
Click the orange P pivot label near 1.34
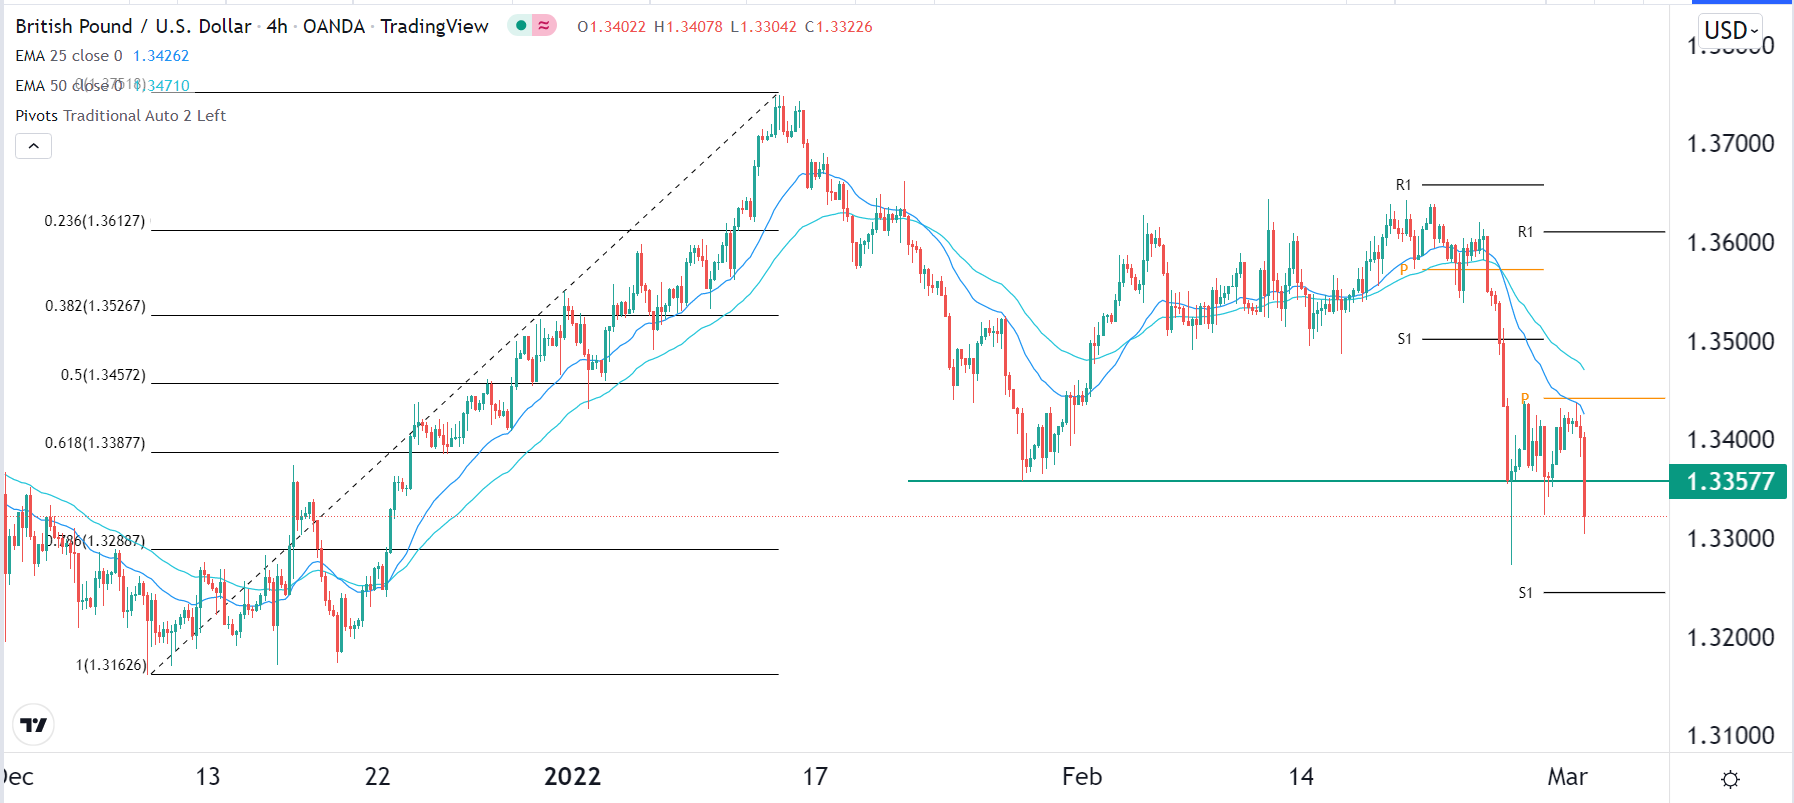pyautogui.click(x=1525, y=399)
